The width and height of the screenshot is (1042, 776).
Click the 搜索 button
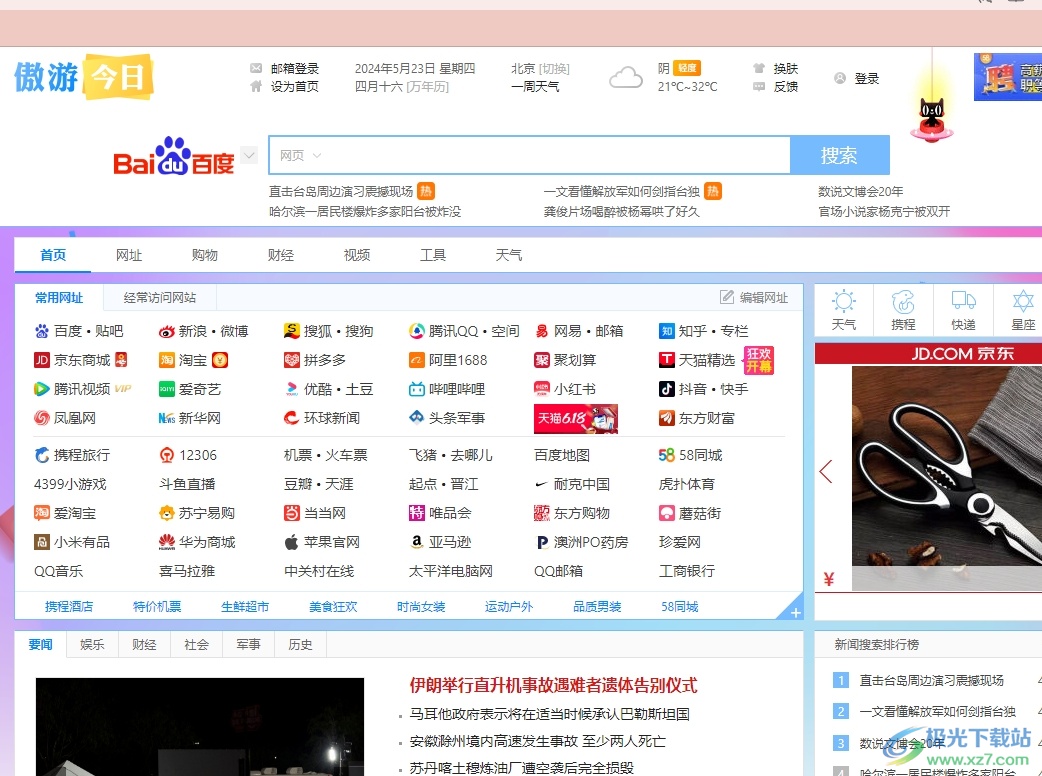839,155
